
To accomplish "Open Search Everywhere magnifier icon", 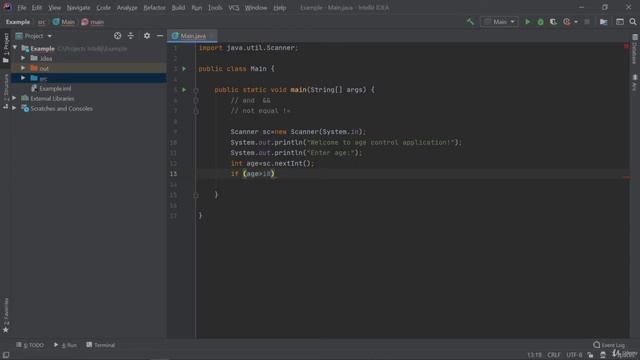I will click(633, 22).
